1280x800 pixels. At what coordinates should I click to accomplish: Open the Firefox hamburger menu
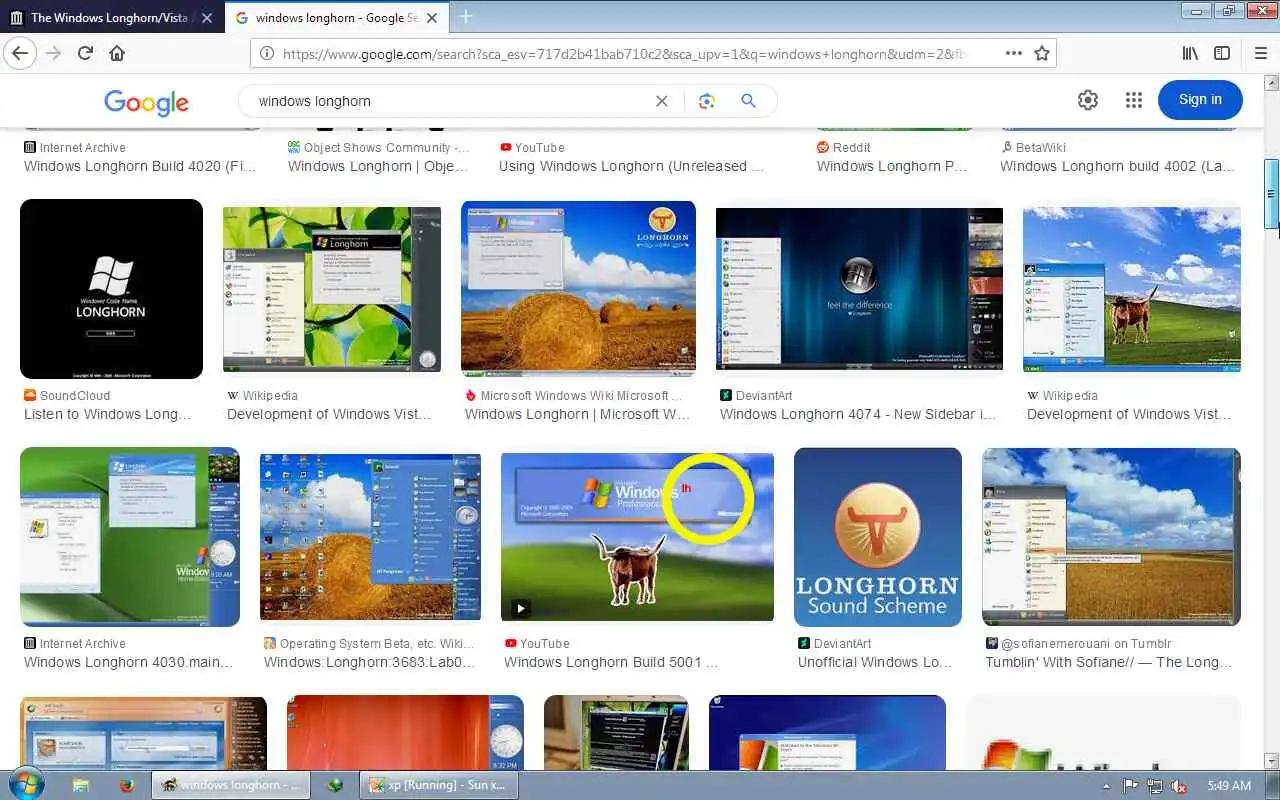[x=1261, y=54]
